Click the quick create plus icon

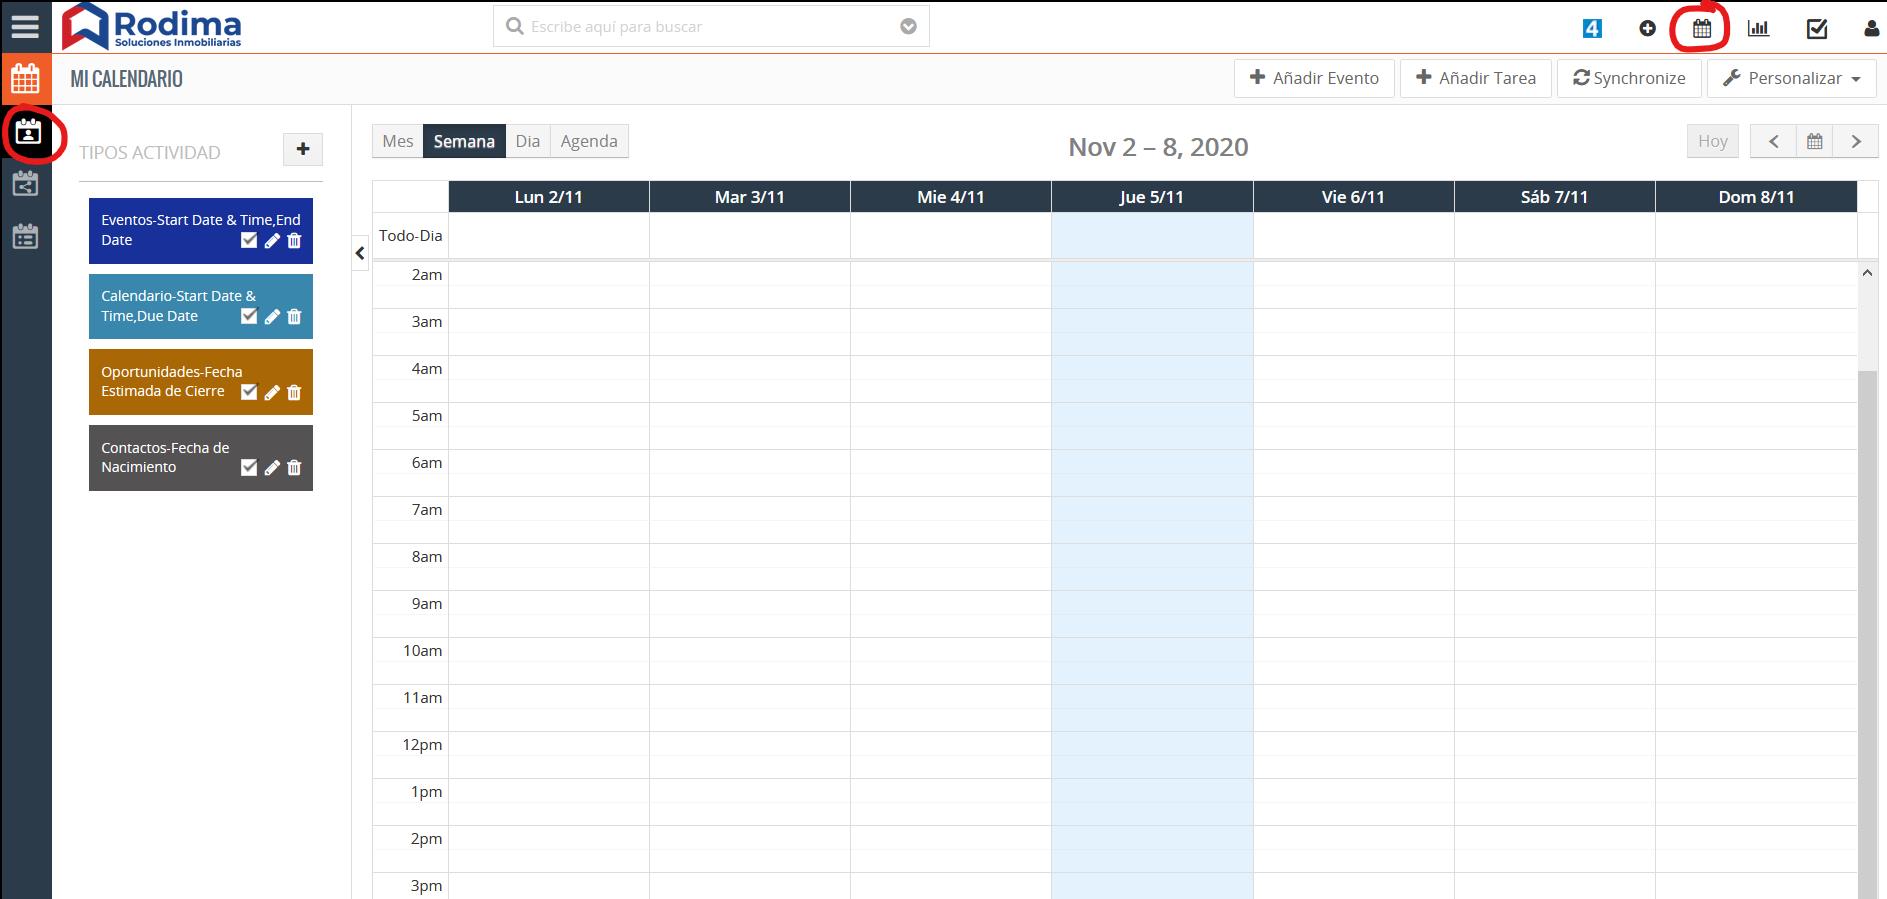[x=1647, y=29]
